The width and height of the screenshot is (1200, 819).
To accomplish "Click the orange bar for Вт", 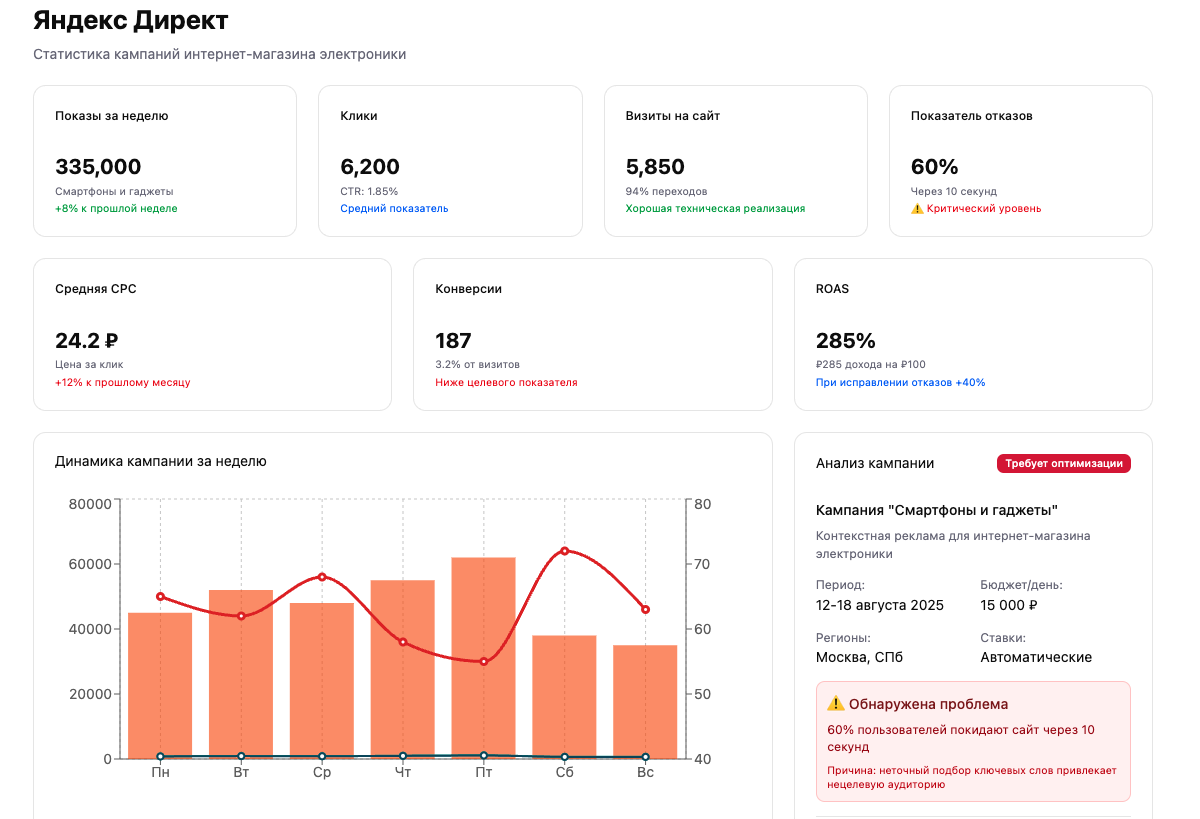I will [x=241, y=675].
